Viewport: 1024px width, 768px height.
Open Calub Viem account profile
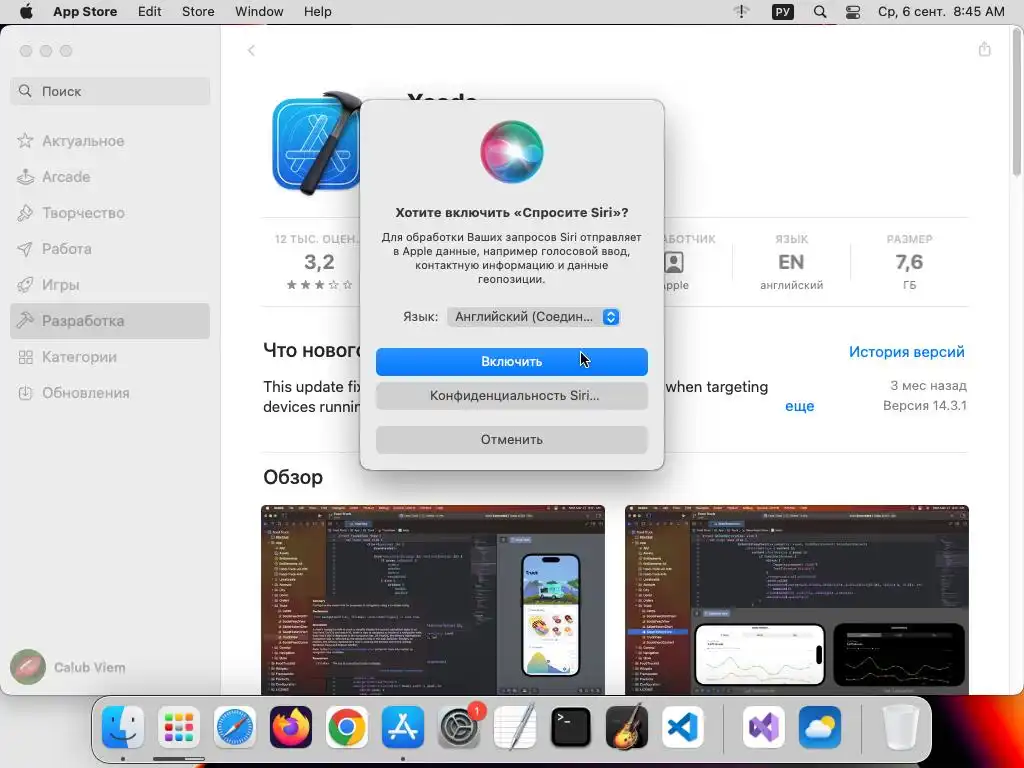pyautogui.click(x=68, y=667)
